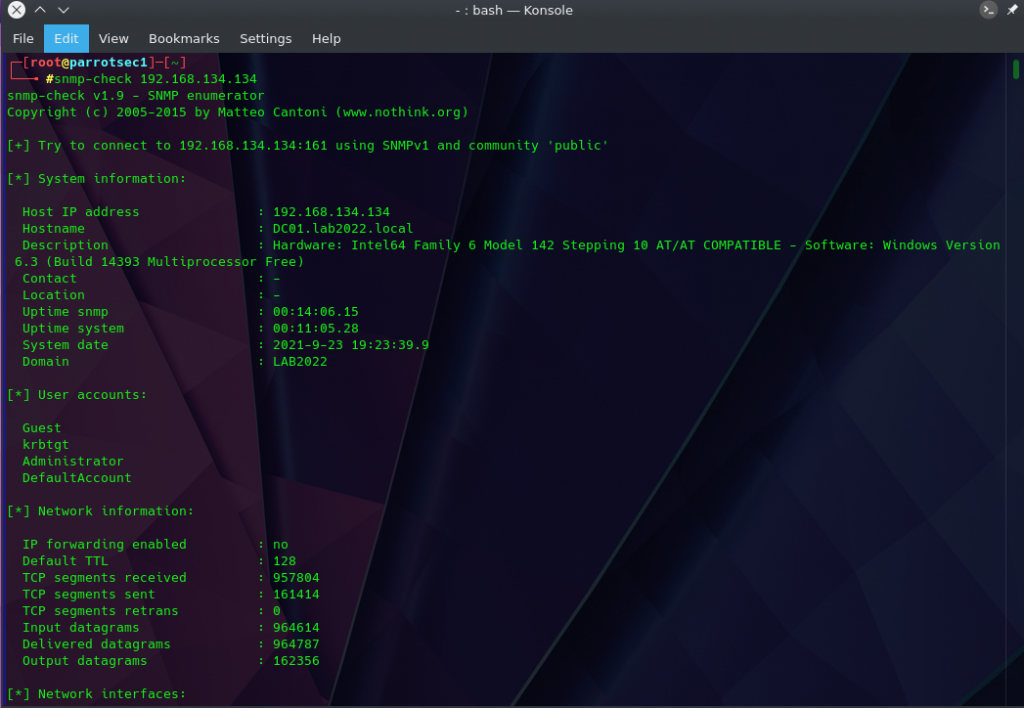This screenshot has height=708, width=1024.
Task: Click Input datagrams value 964614
Action: pyautogui.click(x=296, y=628)
